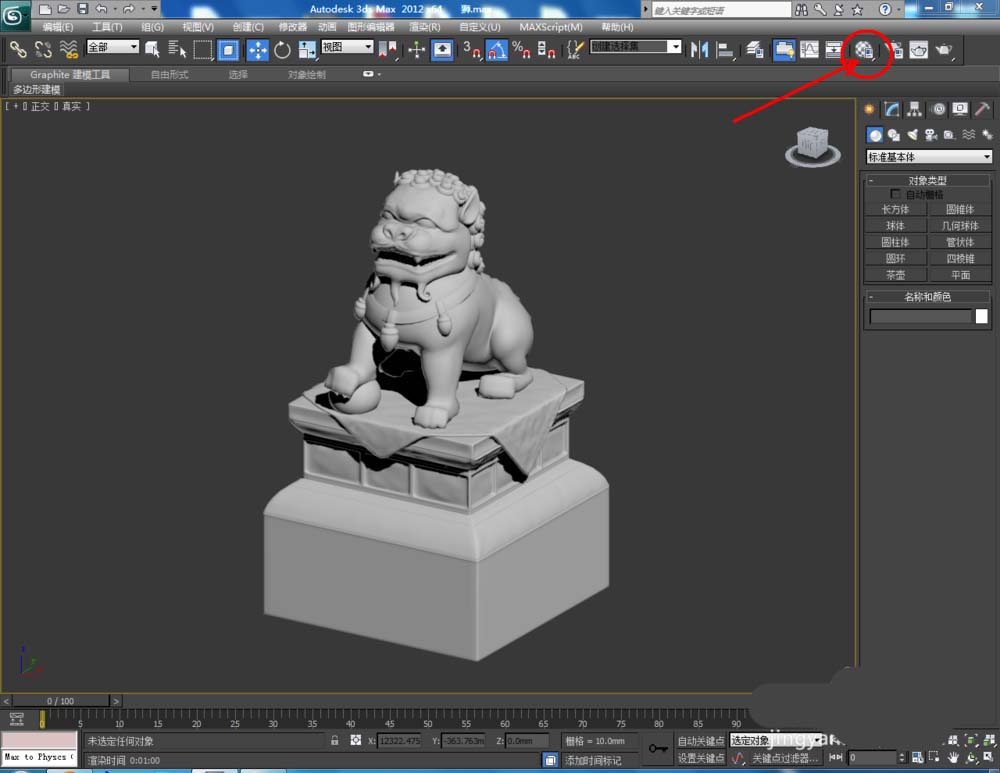Toggle Angle Snap button
This screenshot has height=773, width=1000.
(497, 49)
